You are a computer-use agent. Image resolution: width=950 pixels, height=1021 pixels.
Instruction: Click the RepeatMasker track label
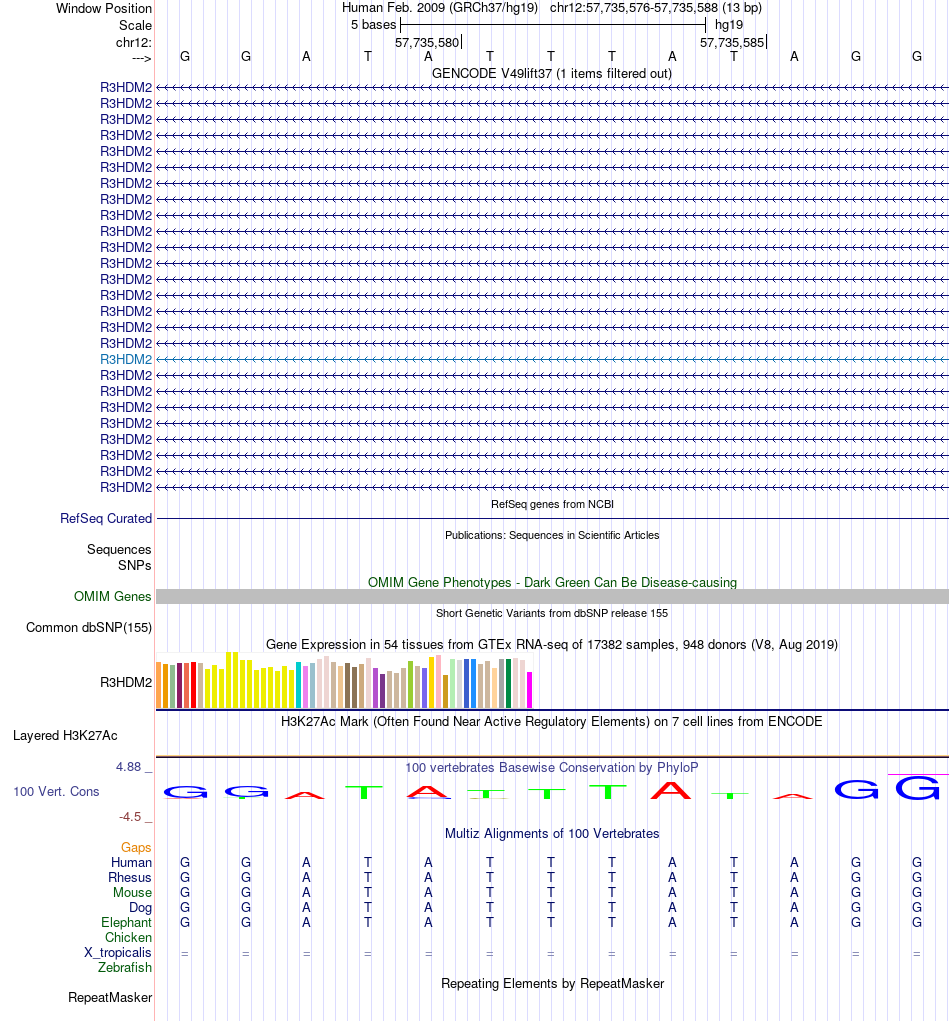click(110, 998)
